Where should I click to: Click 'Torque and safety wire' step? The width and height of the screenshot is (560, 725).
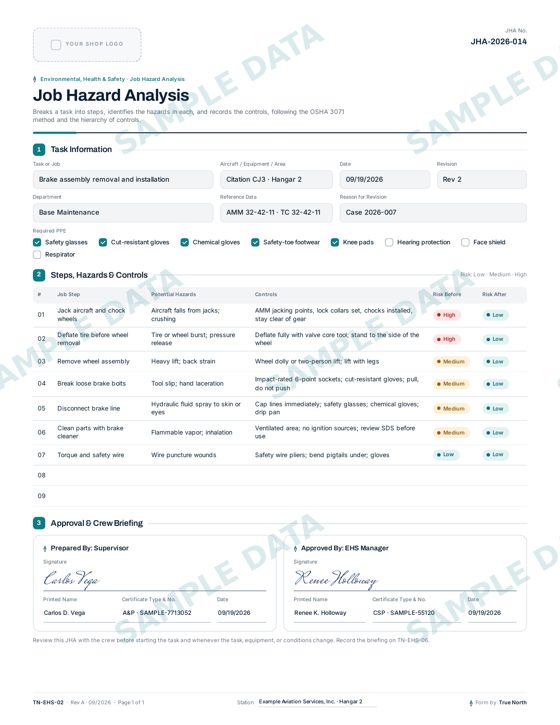pos(91,455)
